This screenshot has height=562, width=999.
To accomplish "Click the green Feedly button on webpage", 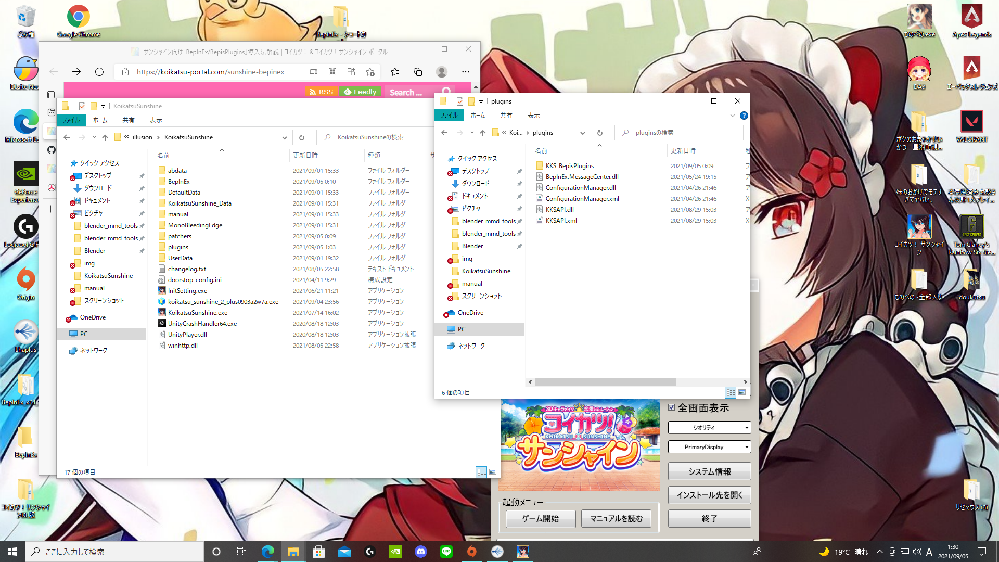I will tap(361, 92).
